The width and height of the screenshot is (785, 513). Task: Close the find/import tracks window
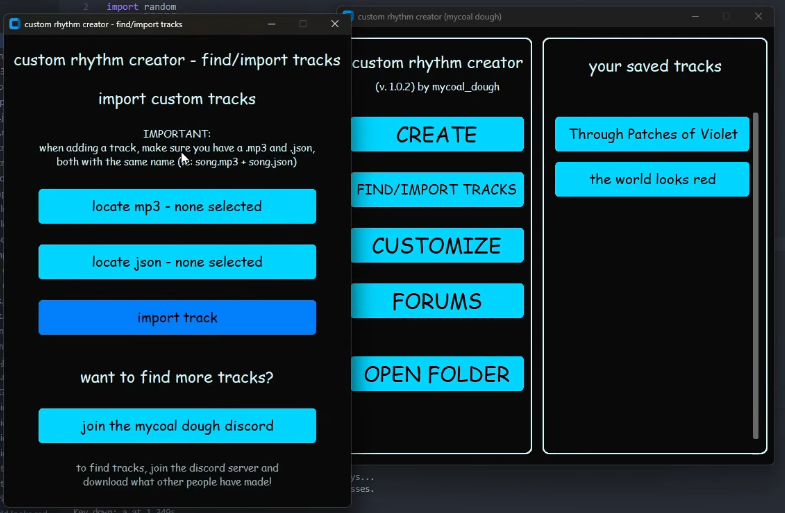point(335,24)
